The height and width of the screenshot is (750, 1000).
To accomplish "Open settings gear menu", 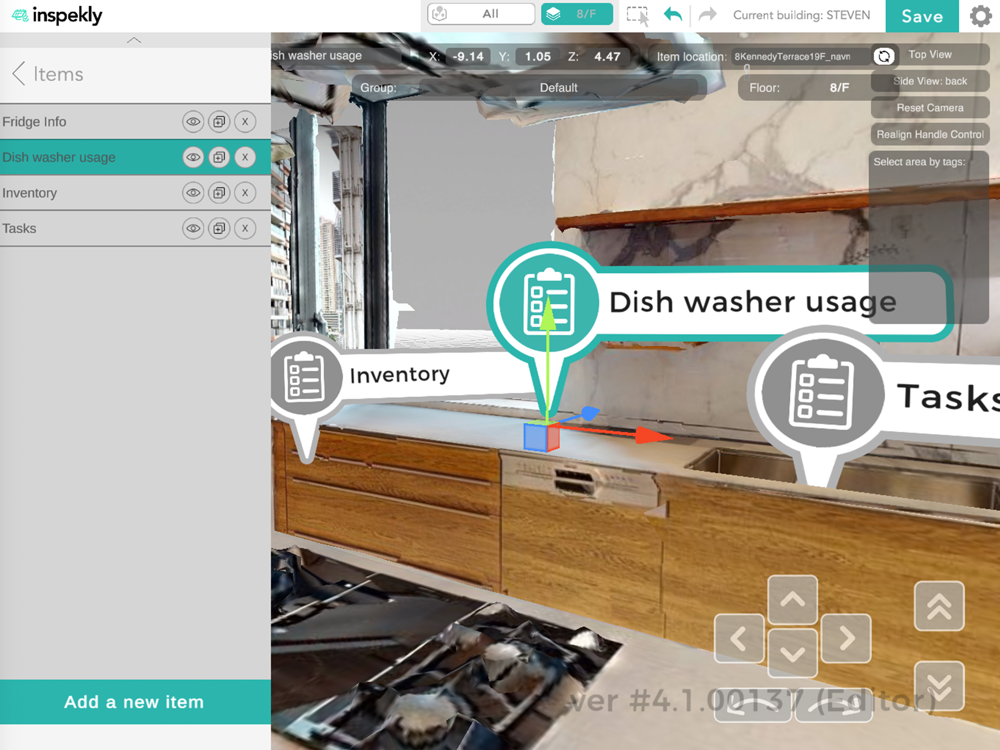I will click(x=981, y=16).
